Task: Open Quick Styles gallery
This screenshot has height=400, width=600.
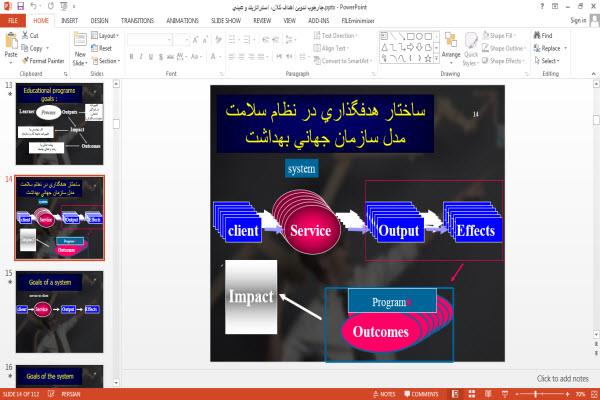Action: point(471,49)
